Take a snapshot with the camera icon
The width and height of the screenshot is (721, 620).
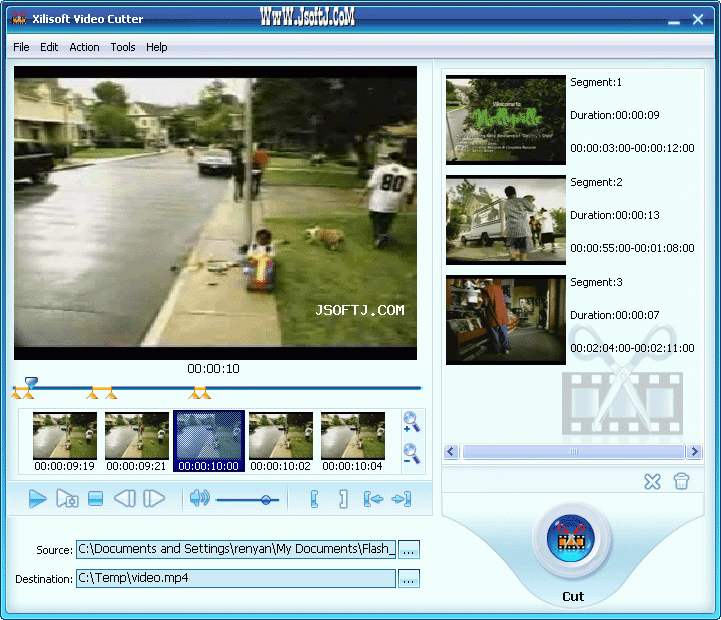tap(67, 499)
